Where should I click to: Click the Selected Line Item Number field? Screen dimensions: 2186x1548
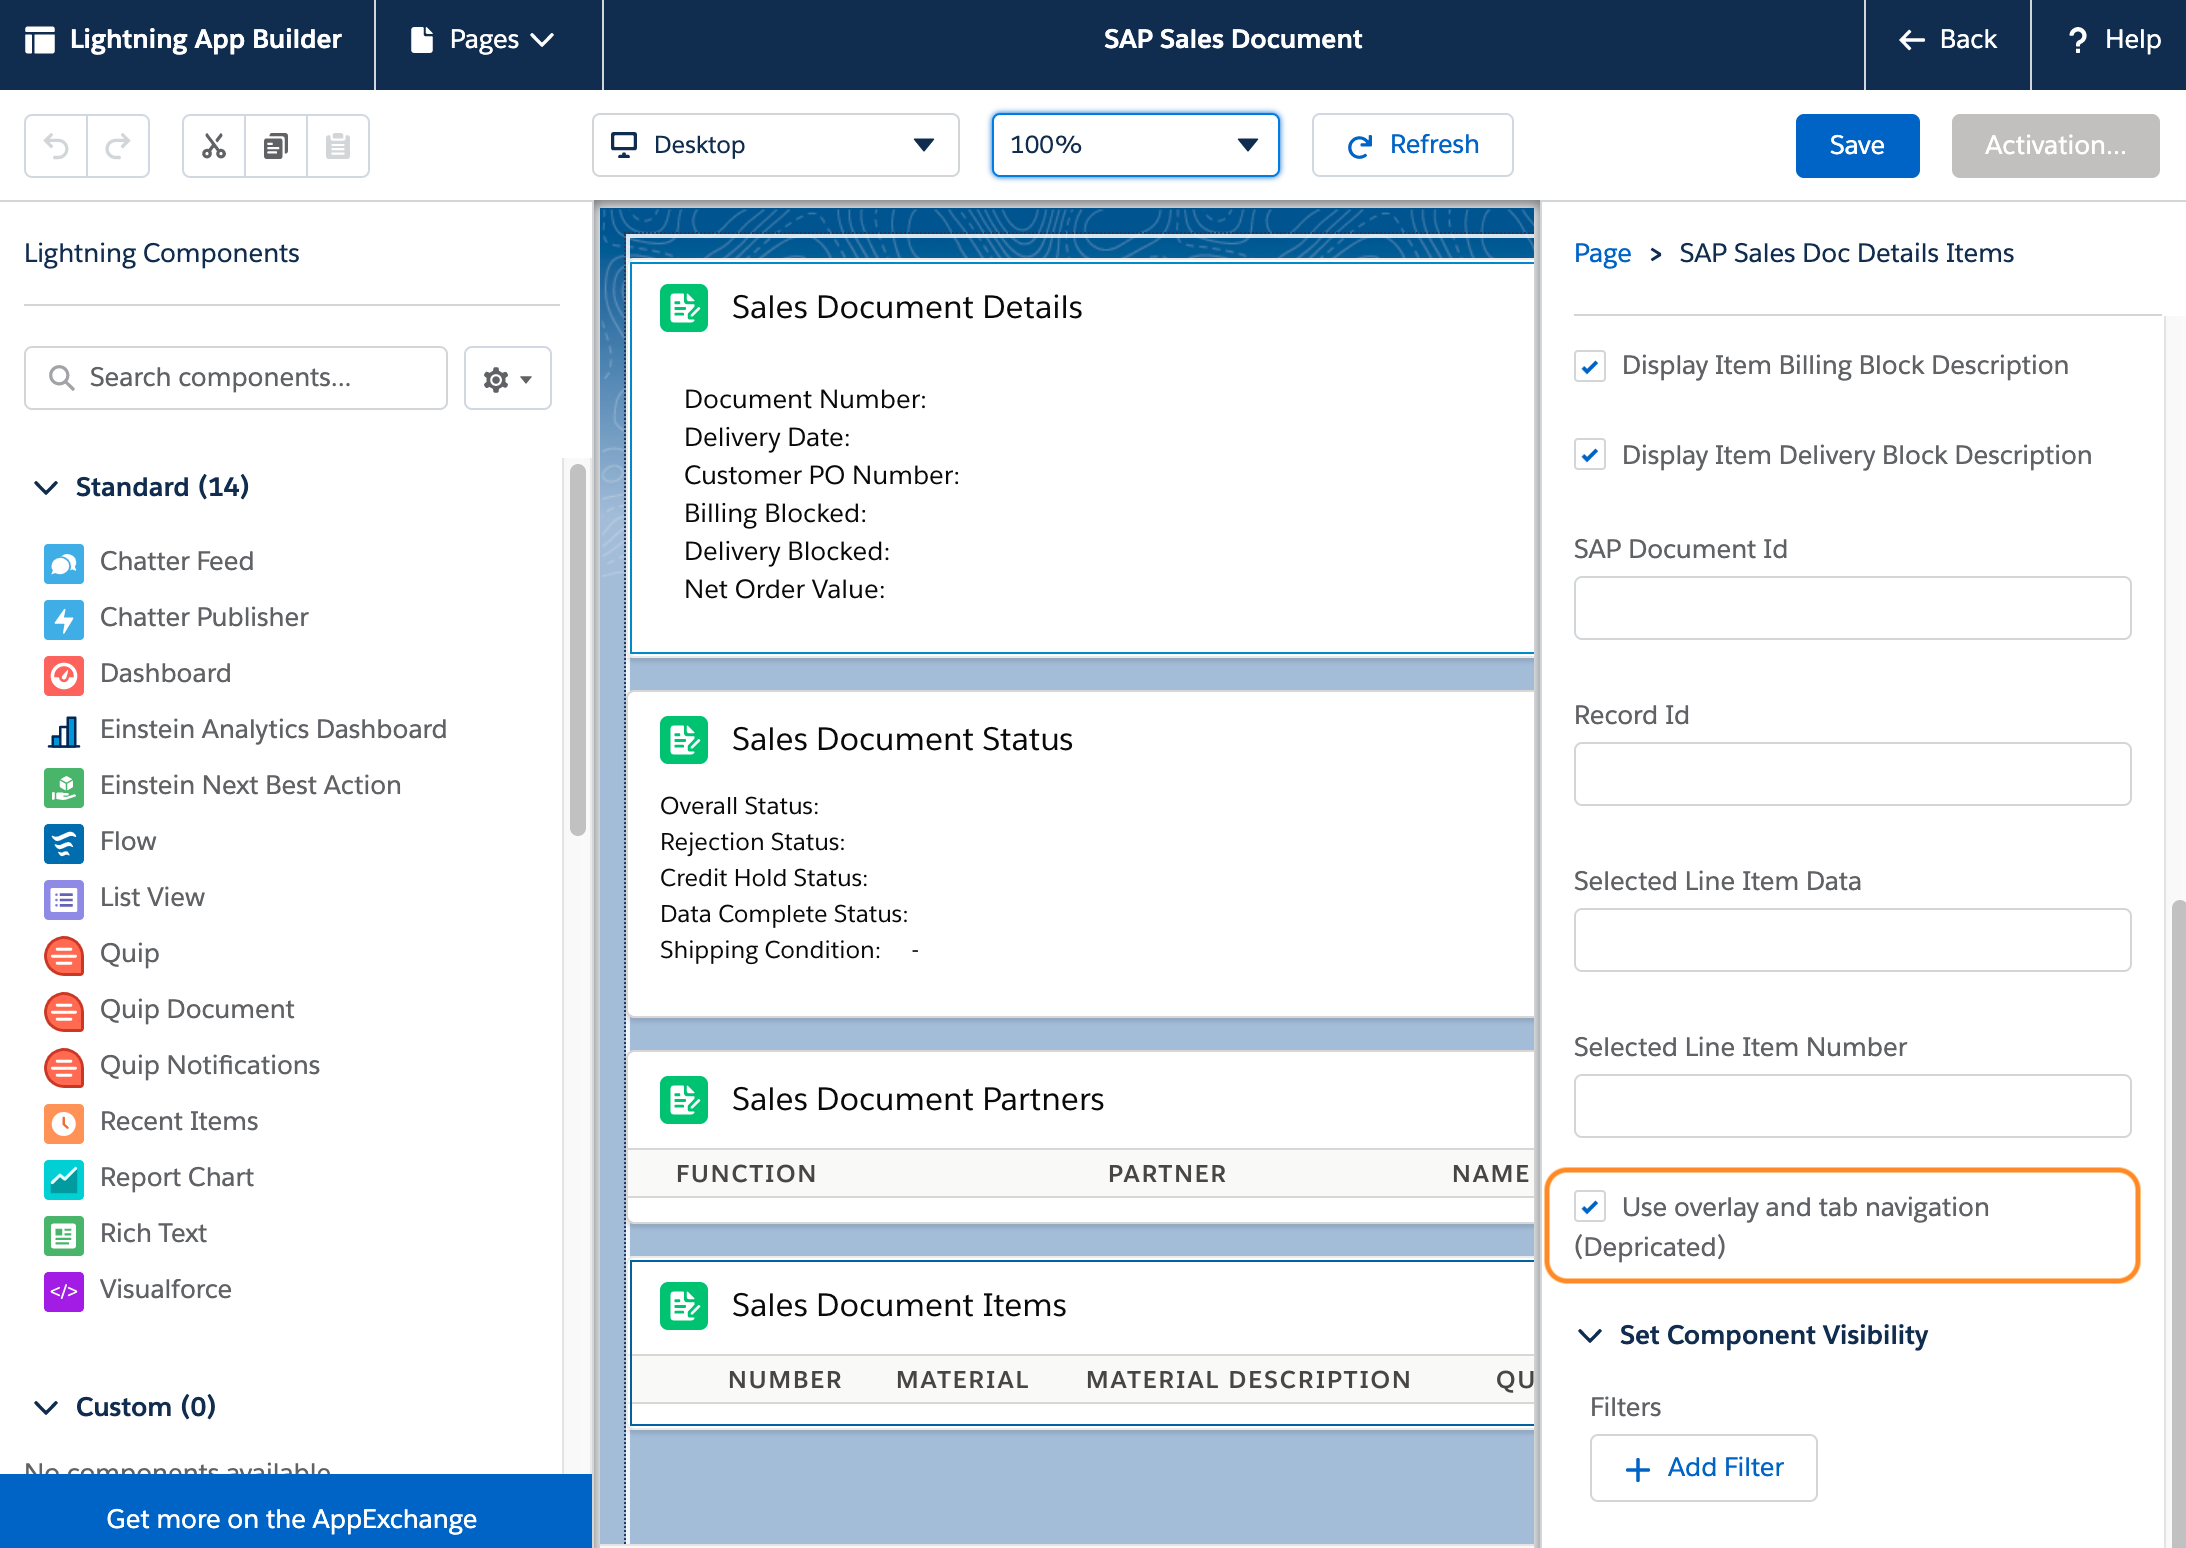(1852, 1106)
